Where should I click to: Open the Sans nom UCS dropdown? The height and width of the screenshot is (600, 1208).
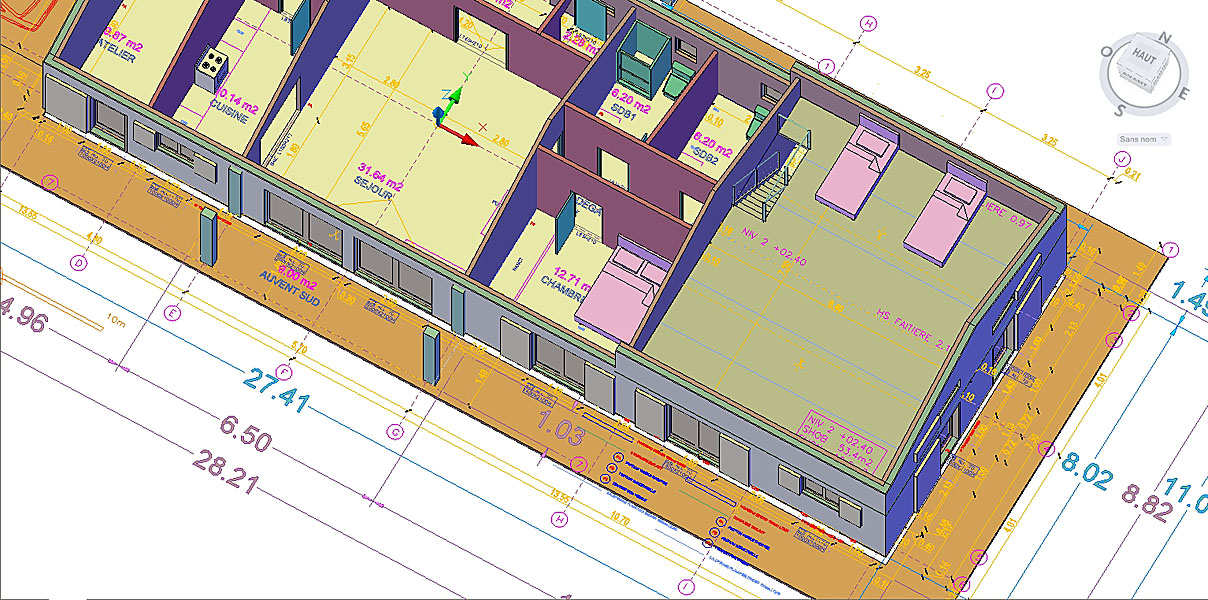(1145, 139)
